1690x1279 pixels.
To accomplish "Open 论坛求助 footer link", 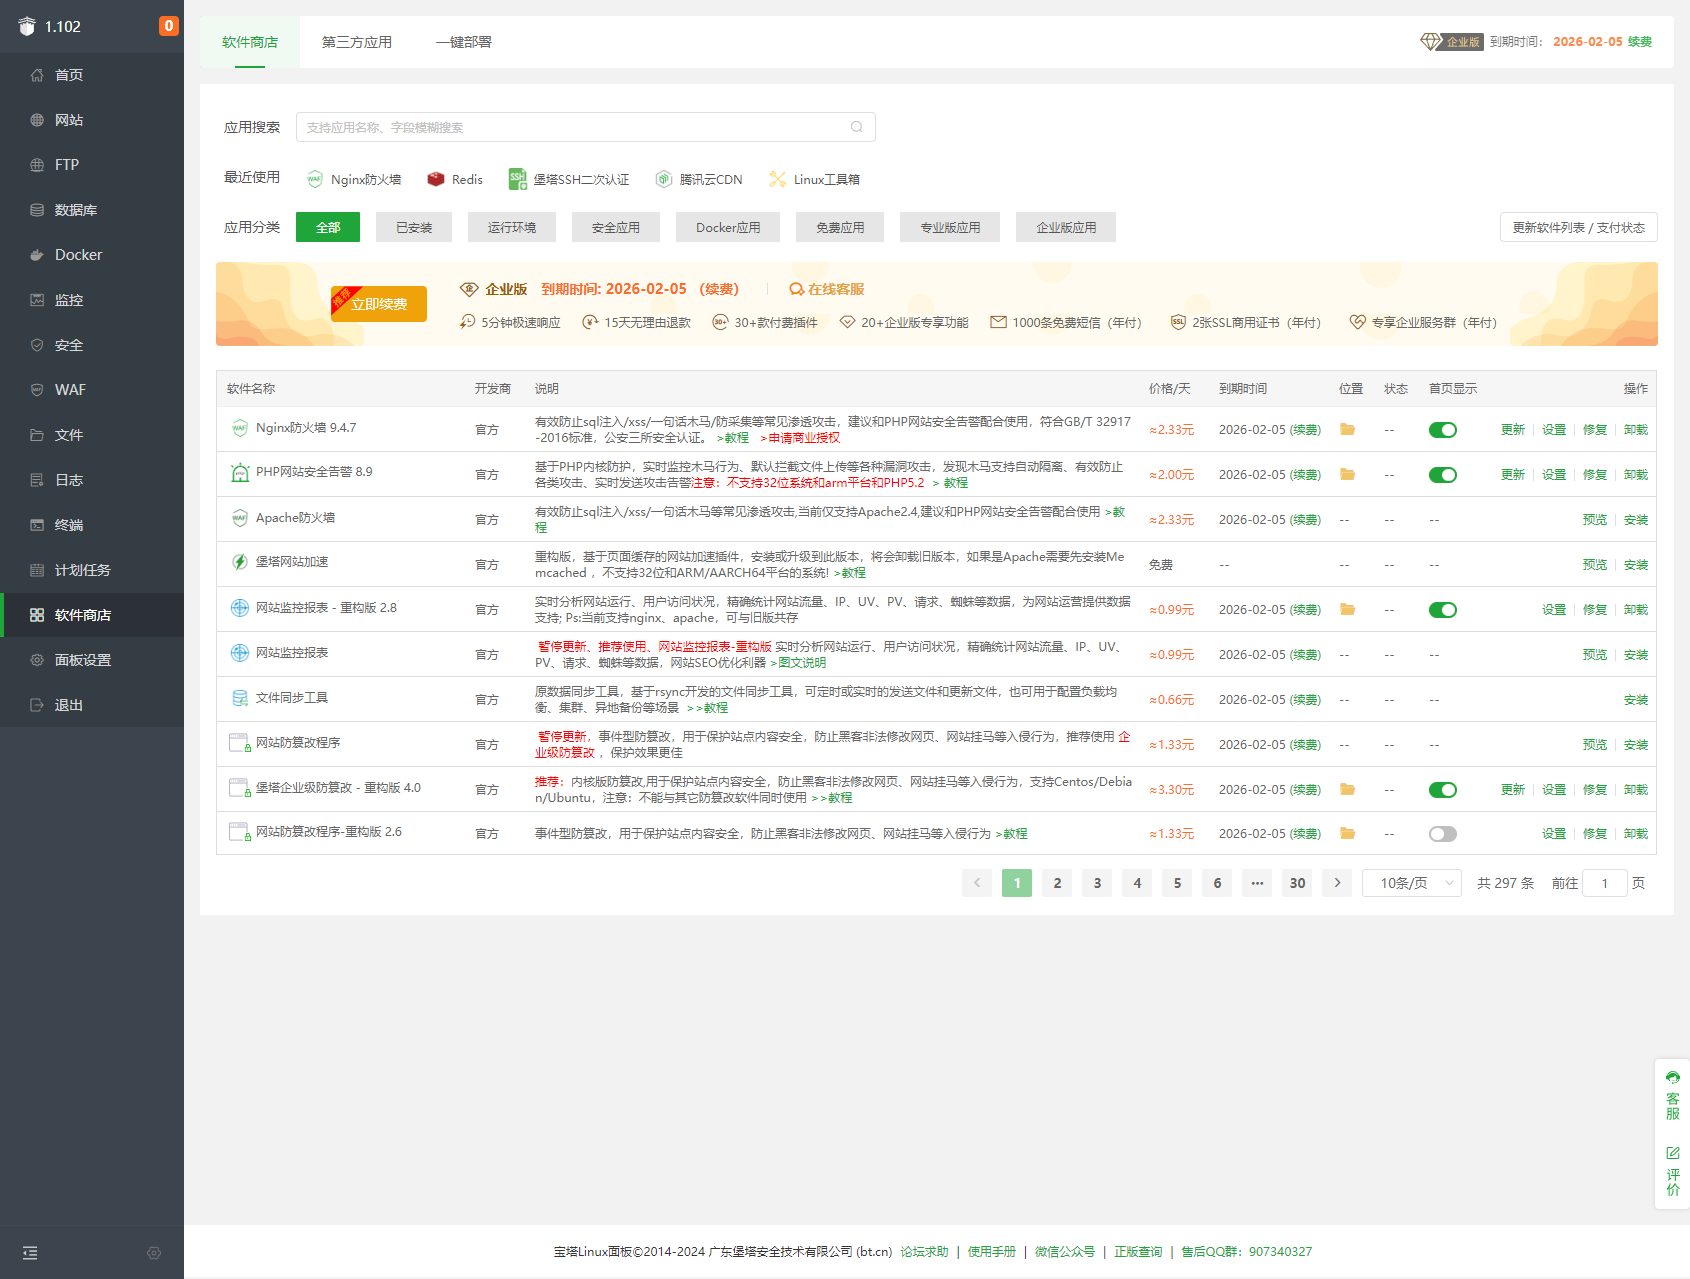I will pyautogui.click(x=924, y=1252).
